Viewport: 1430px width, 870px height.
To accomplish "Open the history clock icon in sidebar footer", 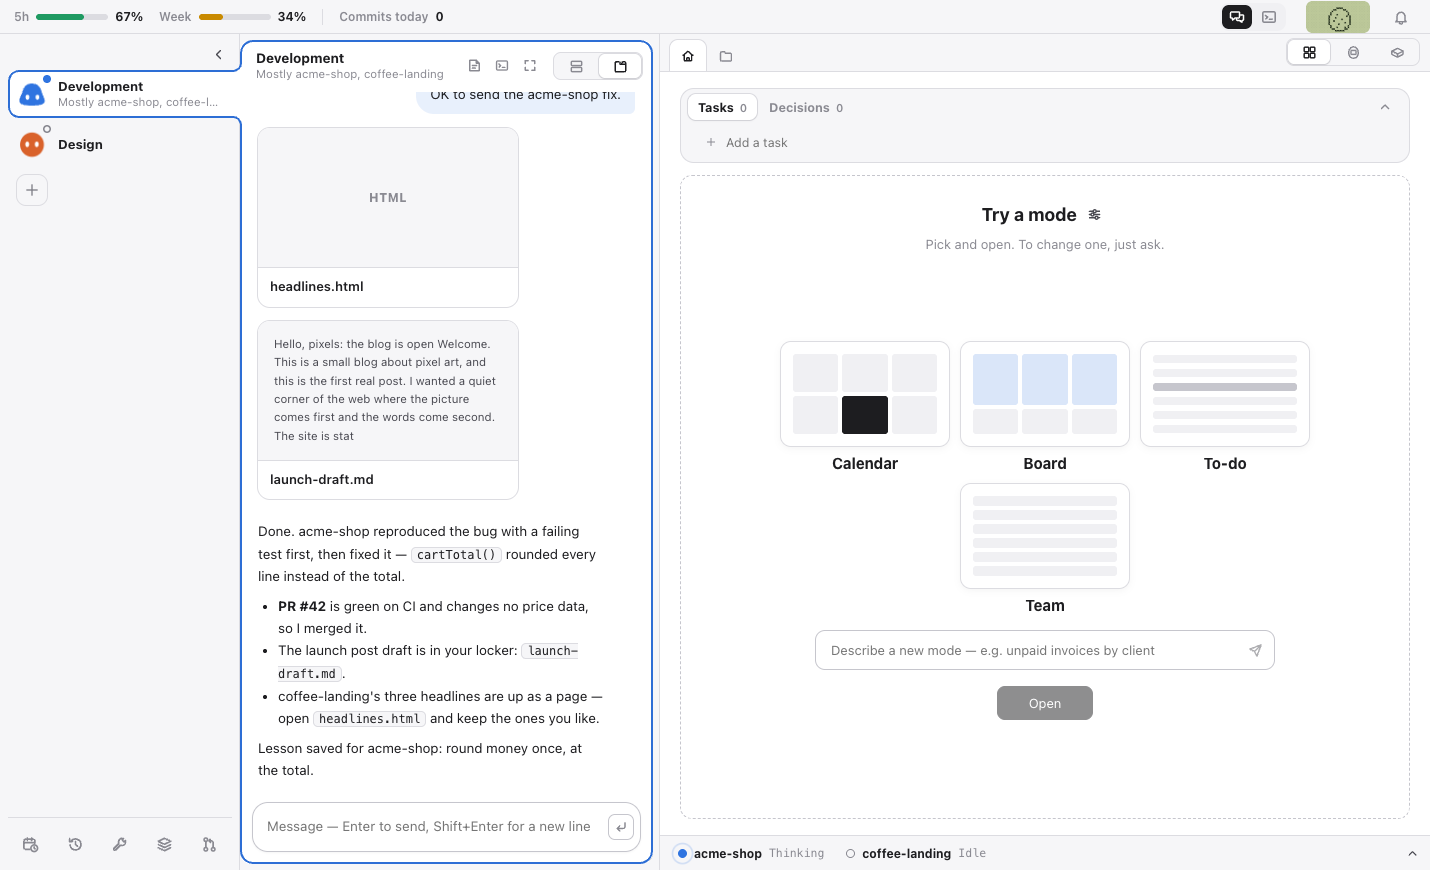I will click(75, 845).
